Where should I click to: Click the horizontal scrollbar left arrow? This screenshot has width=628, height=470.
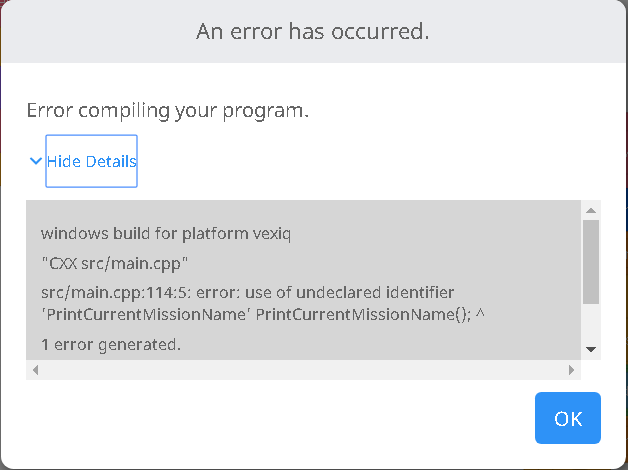click(35, 370)
